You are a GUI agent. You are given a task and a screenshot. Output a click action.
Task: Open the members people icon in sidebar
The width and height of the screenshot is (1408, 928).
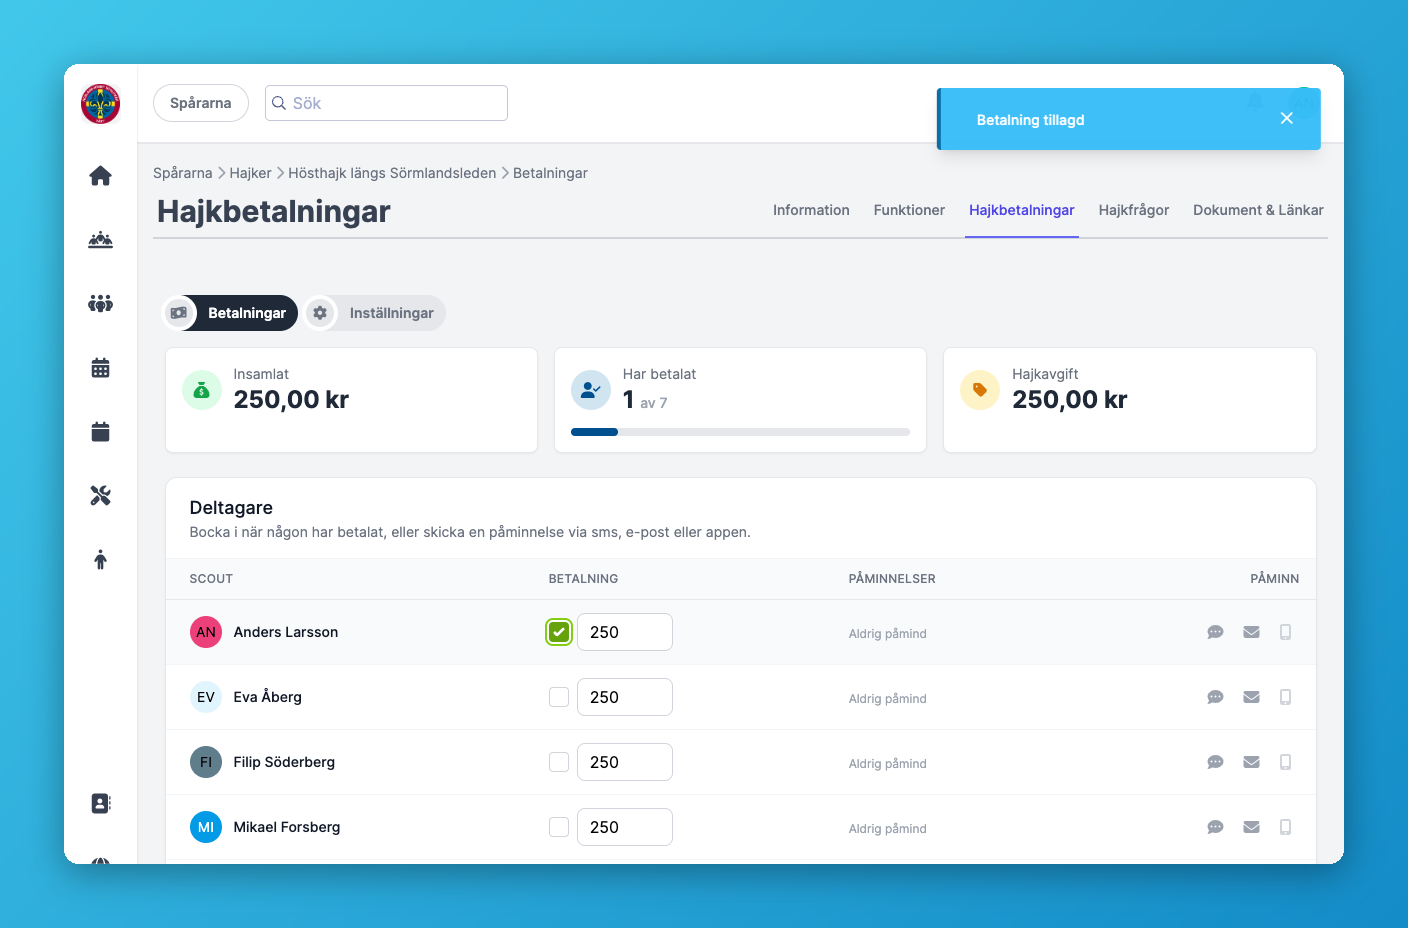pos(100,303)
